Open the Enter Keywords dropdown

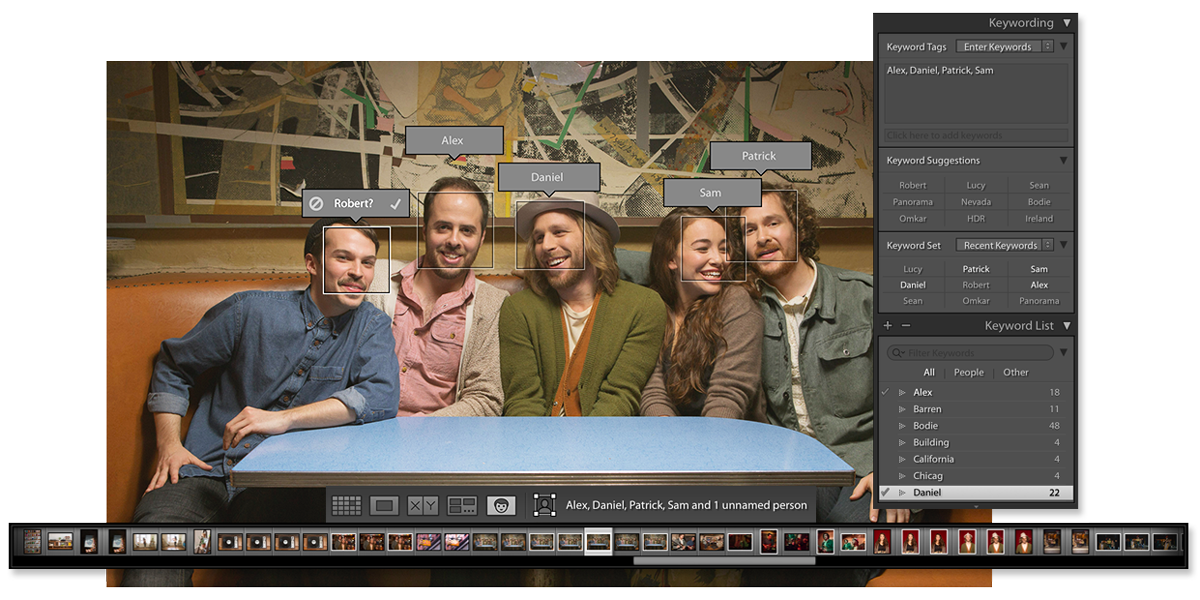(1004, 47)
